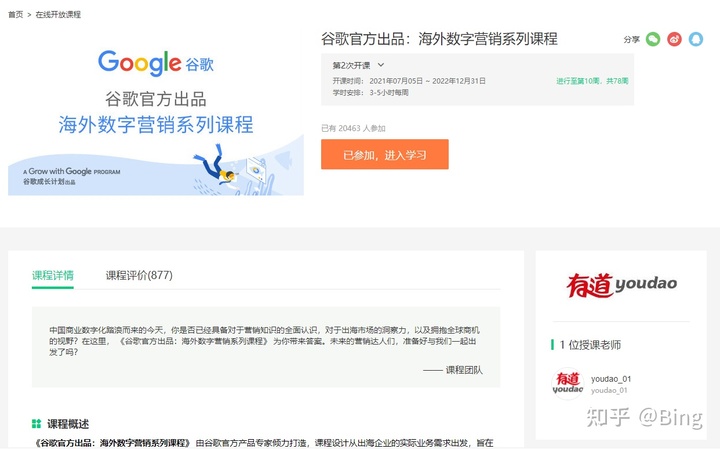Go to 首页 breadcrumb link
The height and width of the screenshot is (449, 720).
point(16,15)
